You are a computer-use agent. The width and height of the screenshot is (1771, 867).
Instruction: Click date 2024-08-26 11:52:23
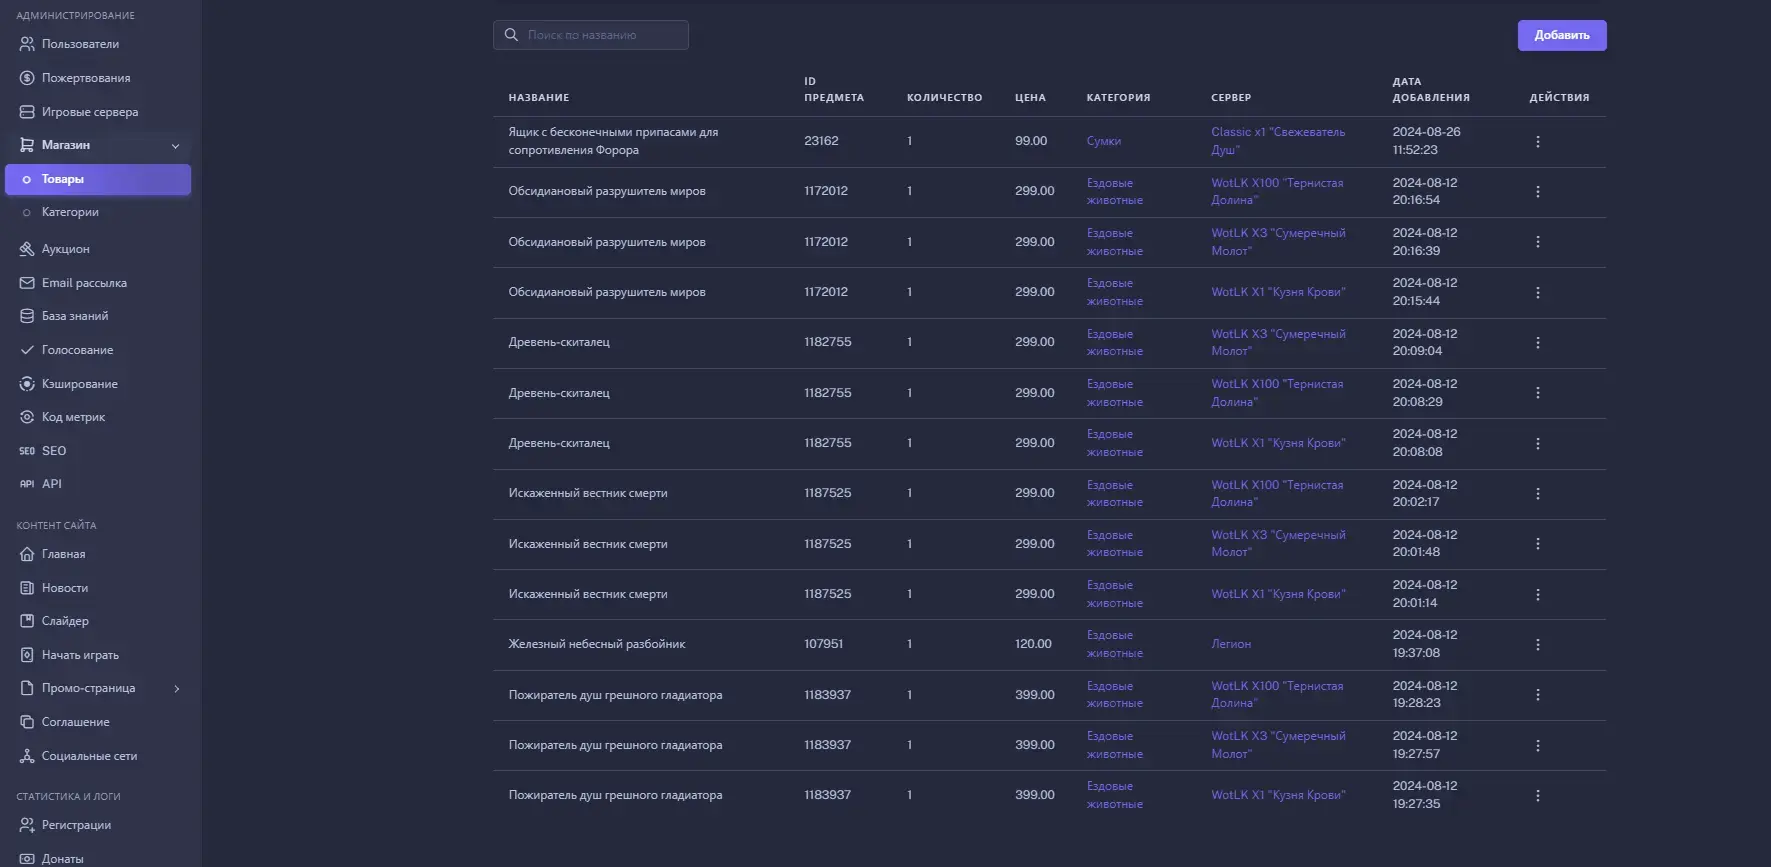click(1426, 141)
